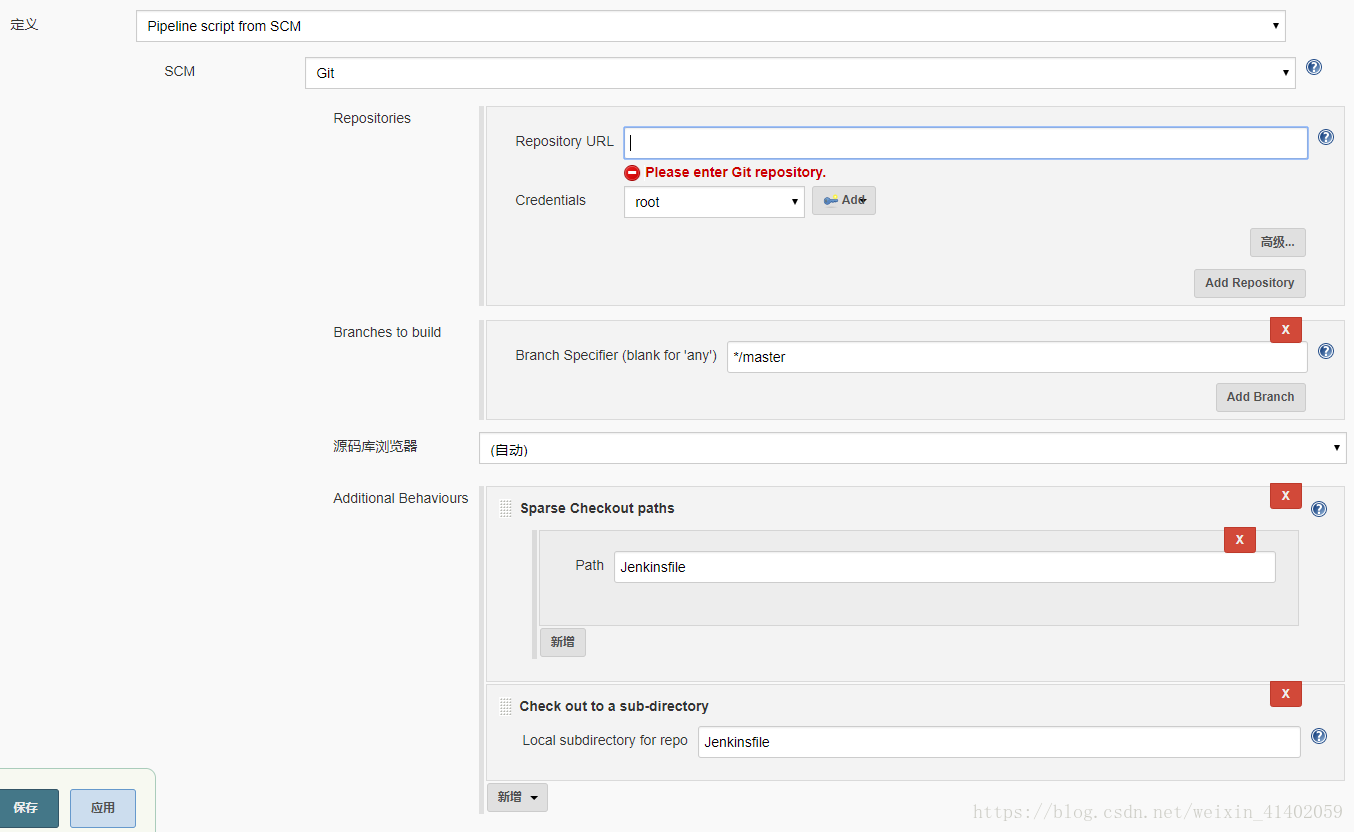Screen dimensions: 1354x832
Task: Open the 新增 behaviours dropdown menu at bottom
Action: click(x=517, y=797)
